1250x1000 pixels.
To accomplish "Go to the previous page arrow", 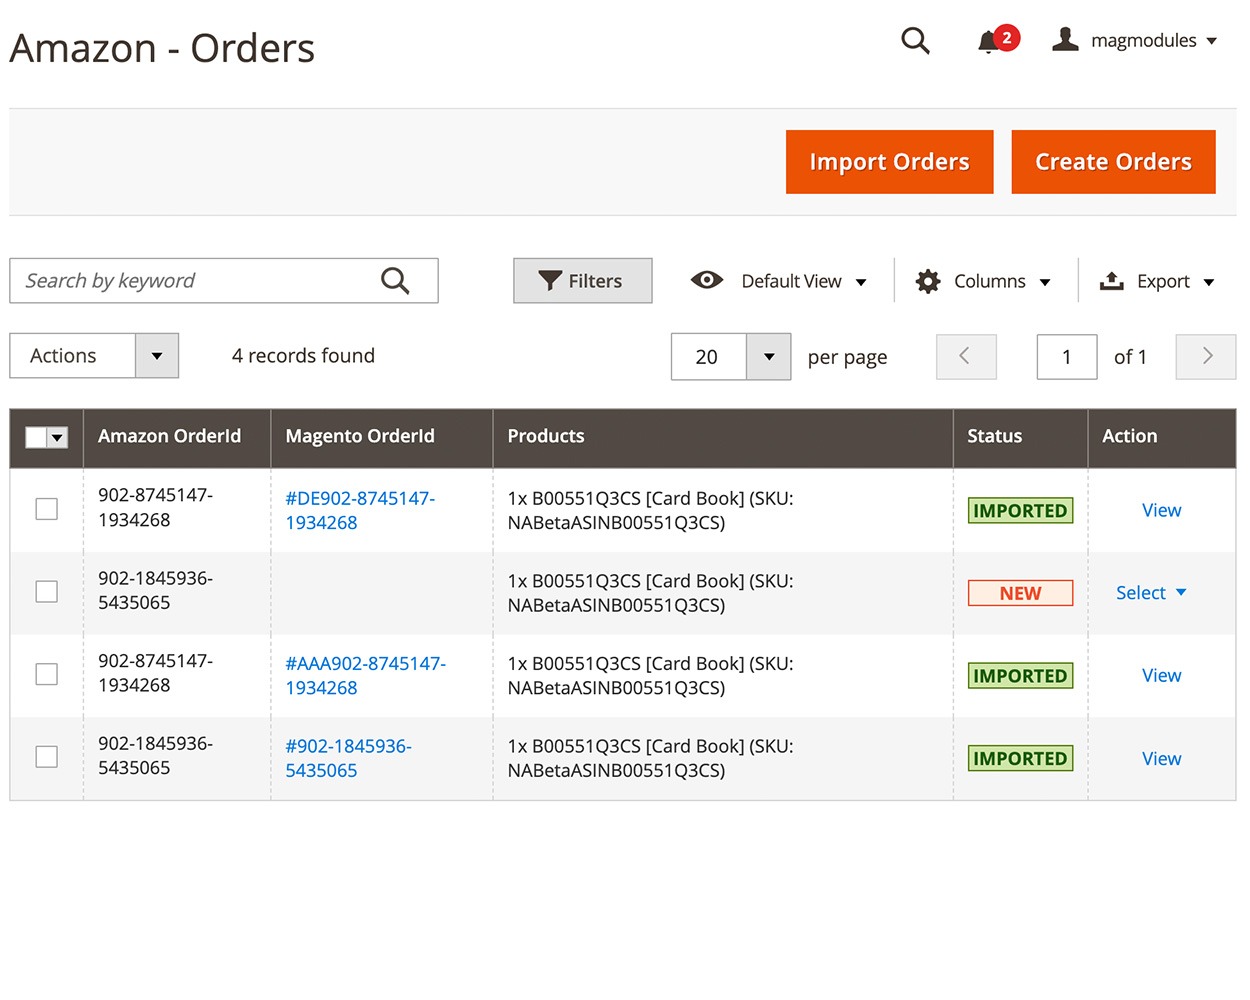I will [x=965, y=357].
